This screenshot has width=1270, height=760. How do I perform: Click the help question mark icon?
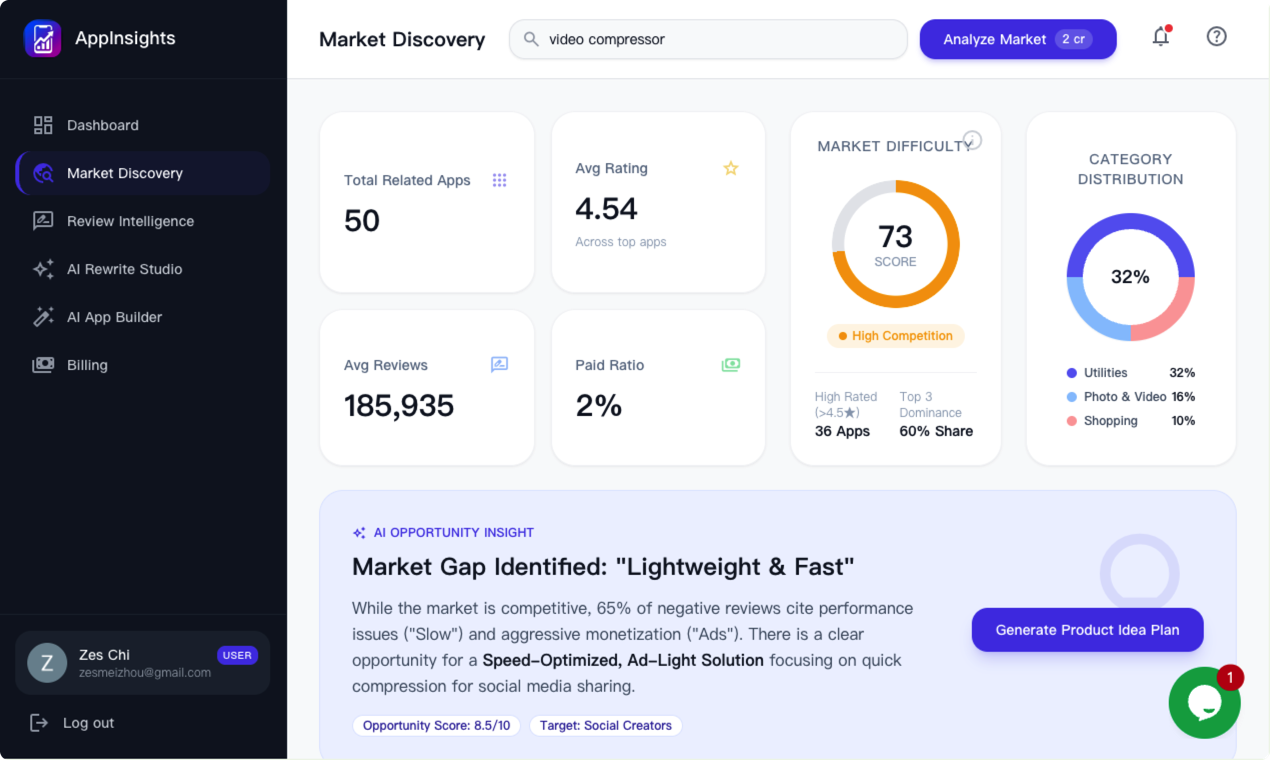(x=1216, y=36)
